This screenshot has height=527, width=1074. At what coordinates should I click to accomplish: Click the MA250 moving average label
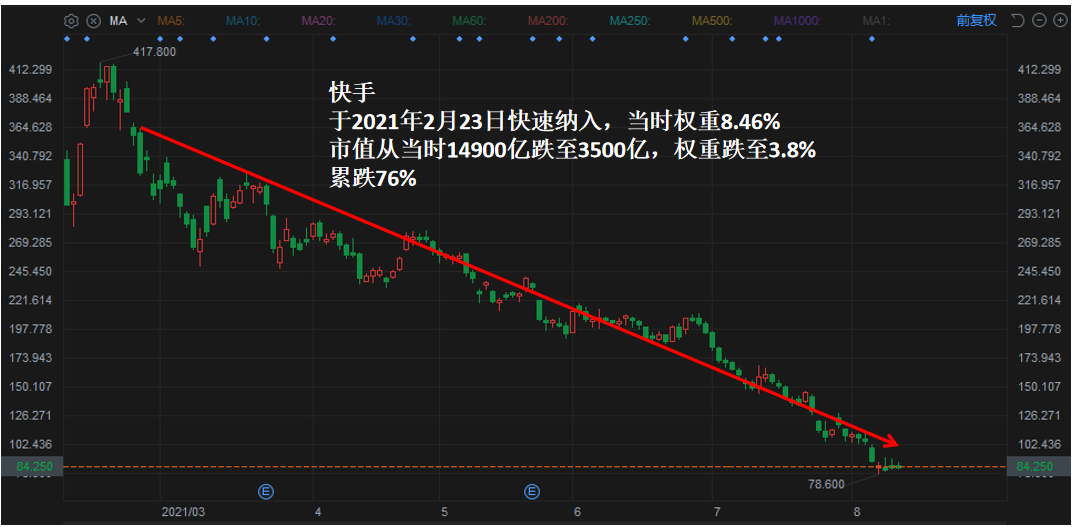point(630,21)
